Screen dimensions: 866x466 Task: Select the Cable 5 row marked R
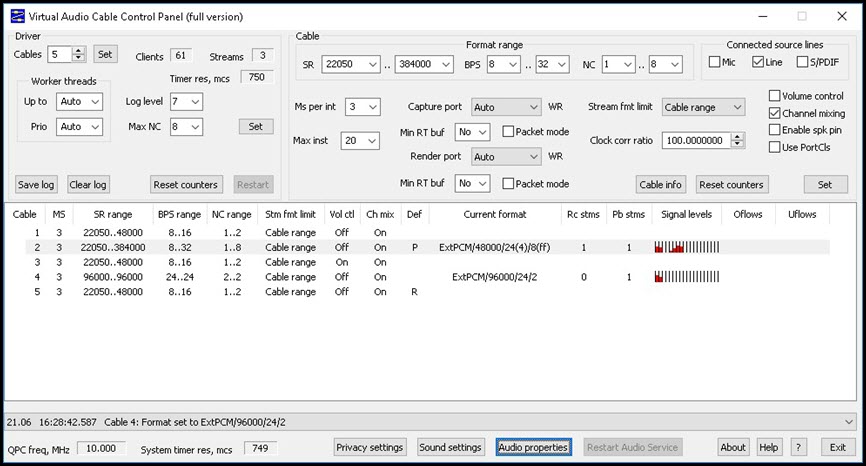[x=427, y=292]
